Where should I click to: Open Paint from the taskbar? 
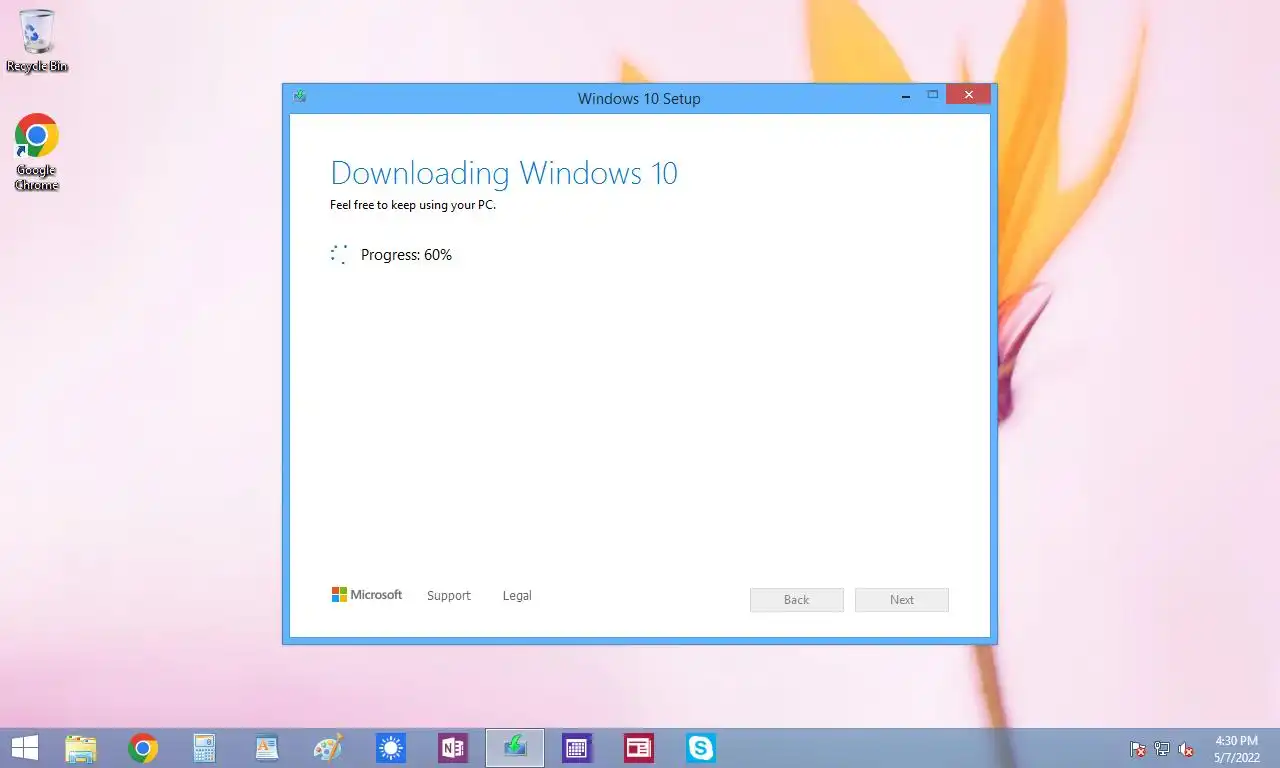click(329, 748)
